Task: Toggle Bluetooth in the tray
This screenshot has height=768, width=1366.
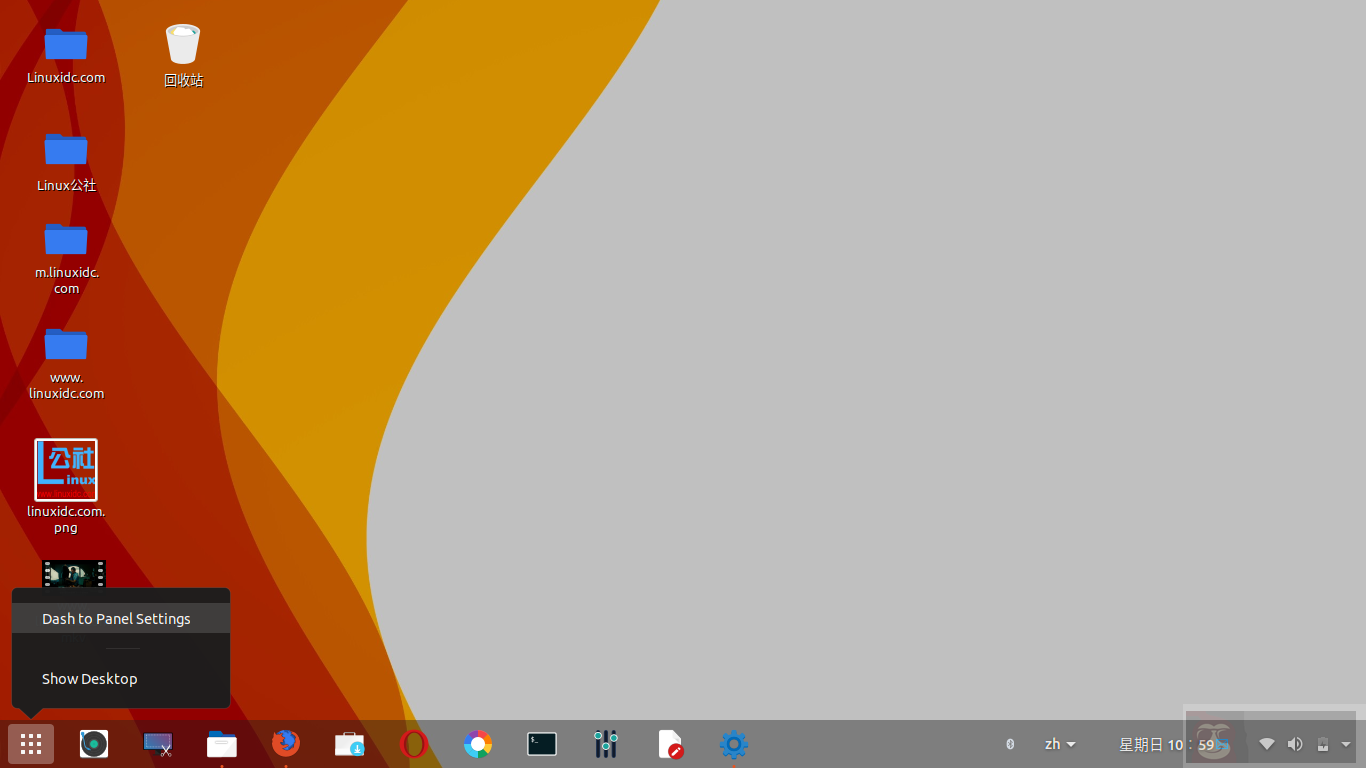Action: point(1009,744)
